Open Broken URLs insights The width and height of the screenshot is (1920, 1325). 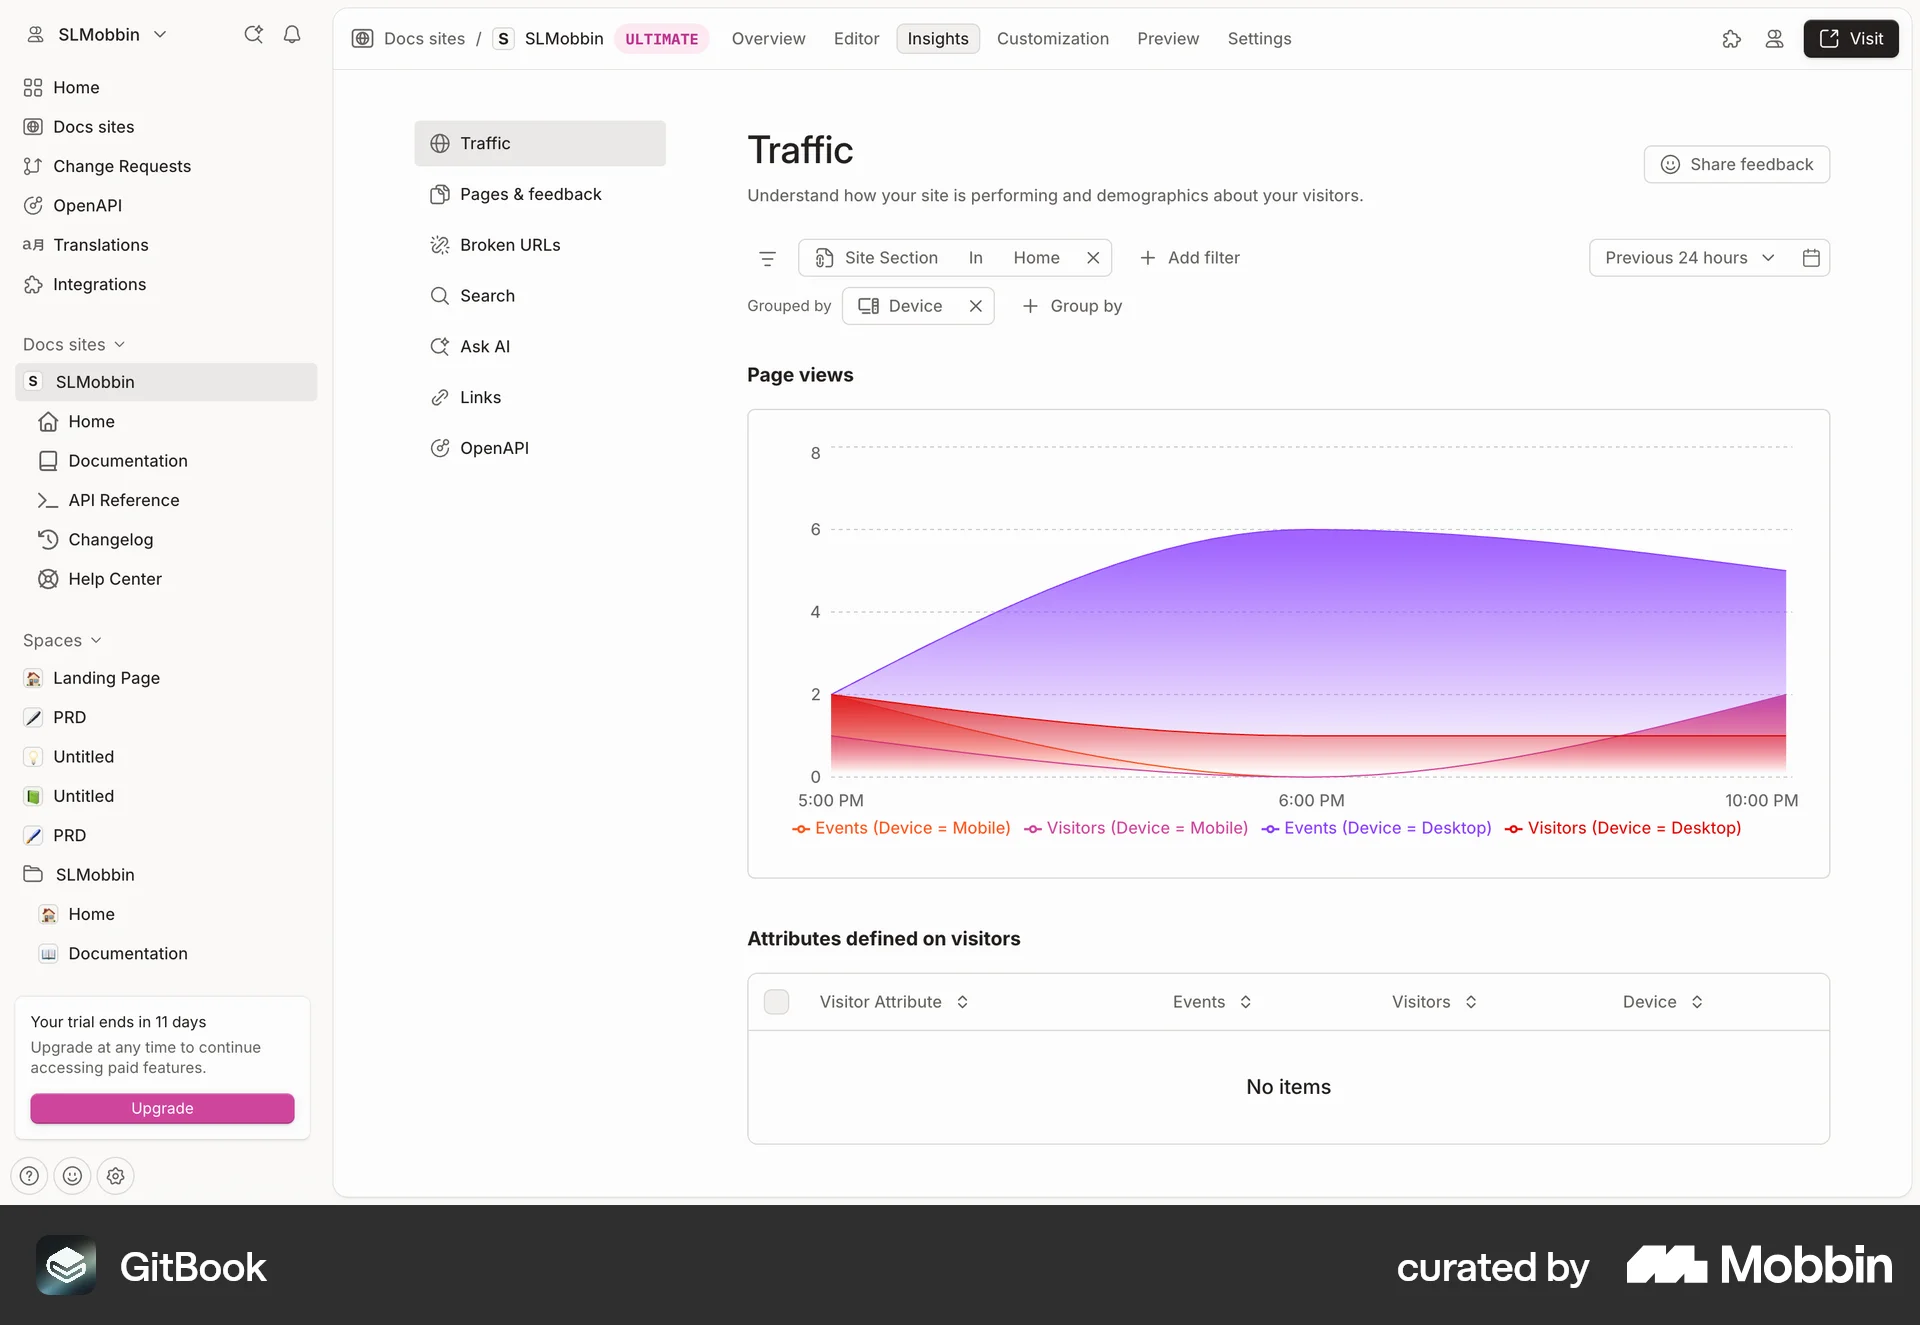pyautogui.click(x=540, y=245)
